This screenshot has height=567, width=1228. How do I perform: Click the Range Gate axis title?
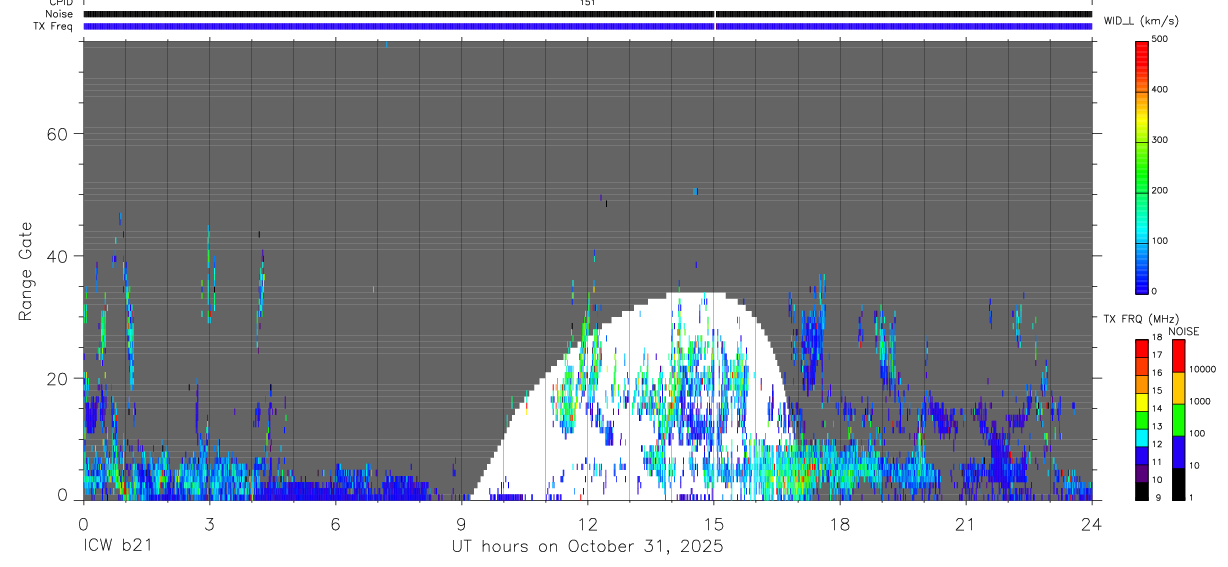coord(27,272)
